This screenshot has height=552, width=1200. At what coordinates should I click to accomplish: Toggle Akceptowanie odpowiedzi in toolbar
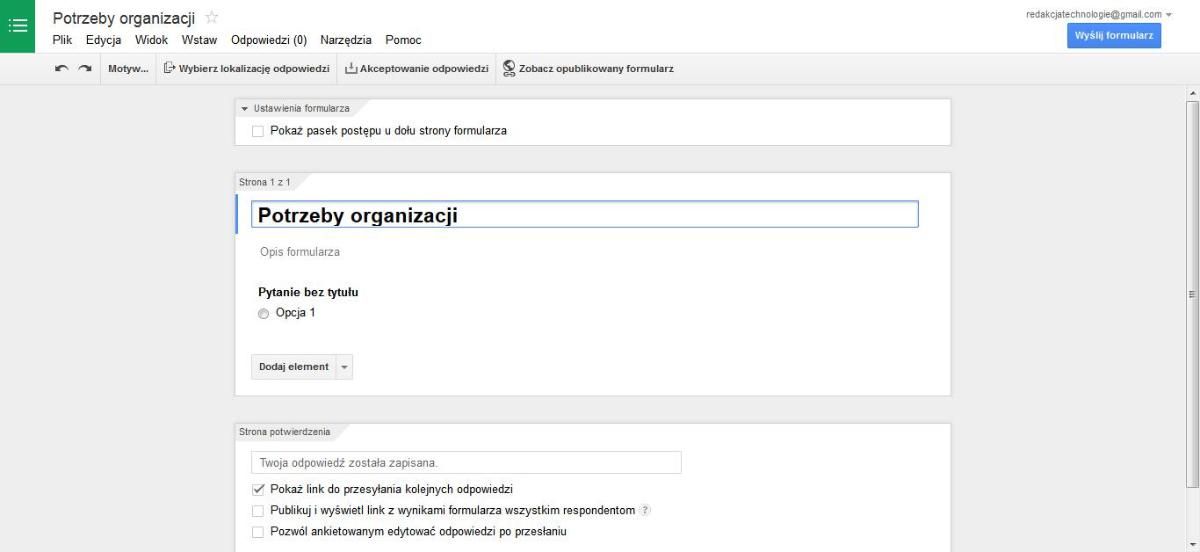[x=416, y=69]
